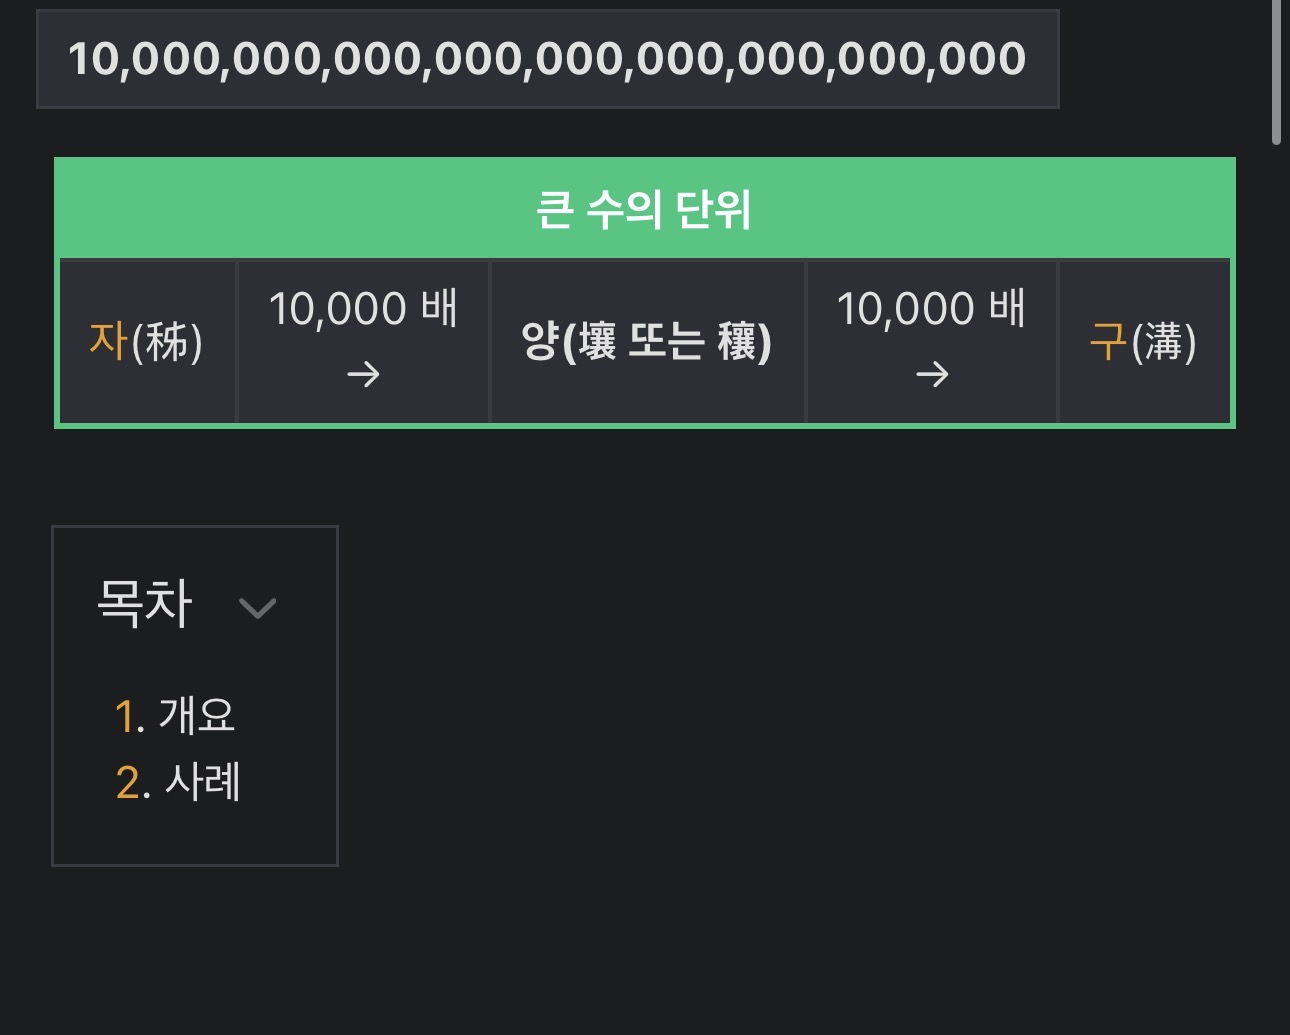The height and width of the screenshot is (1035, 1290).
Task: Click the hanja 穰 in center cell
Action: point(738,342)
